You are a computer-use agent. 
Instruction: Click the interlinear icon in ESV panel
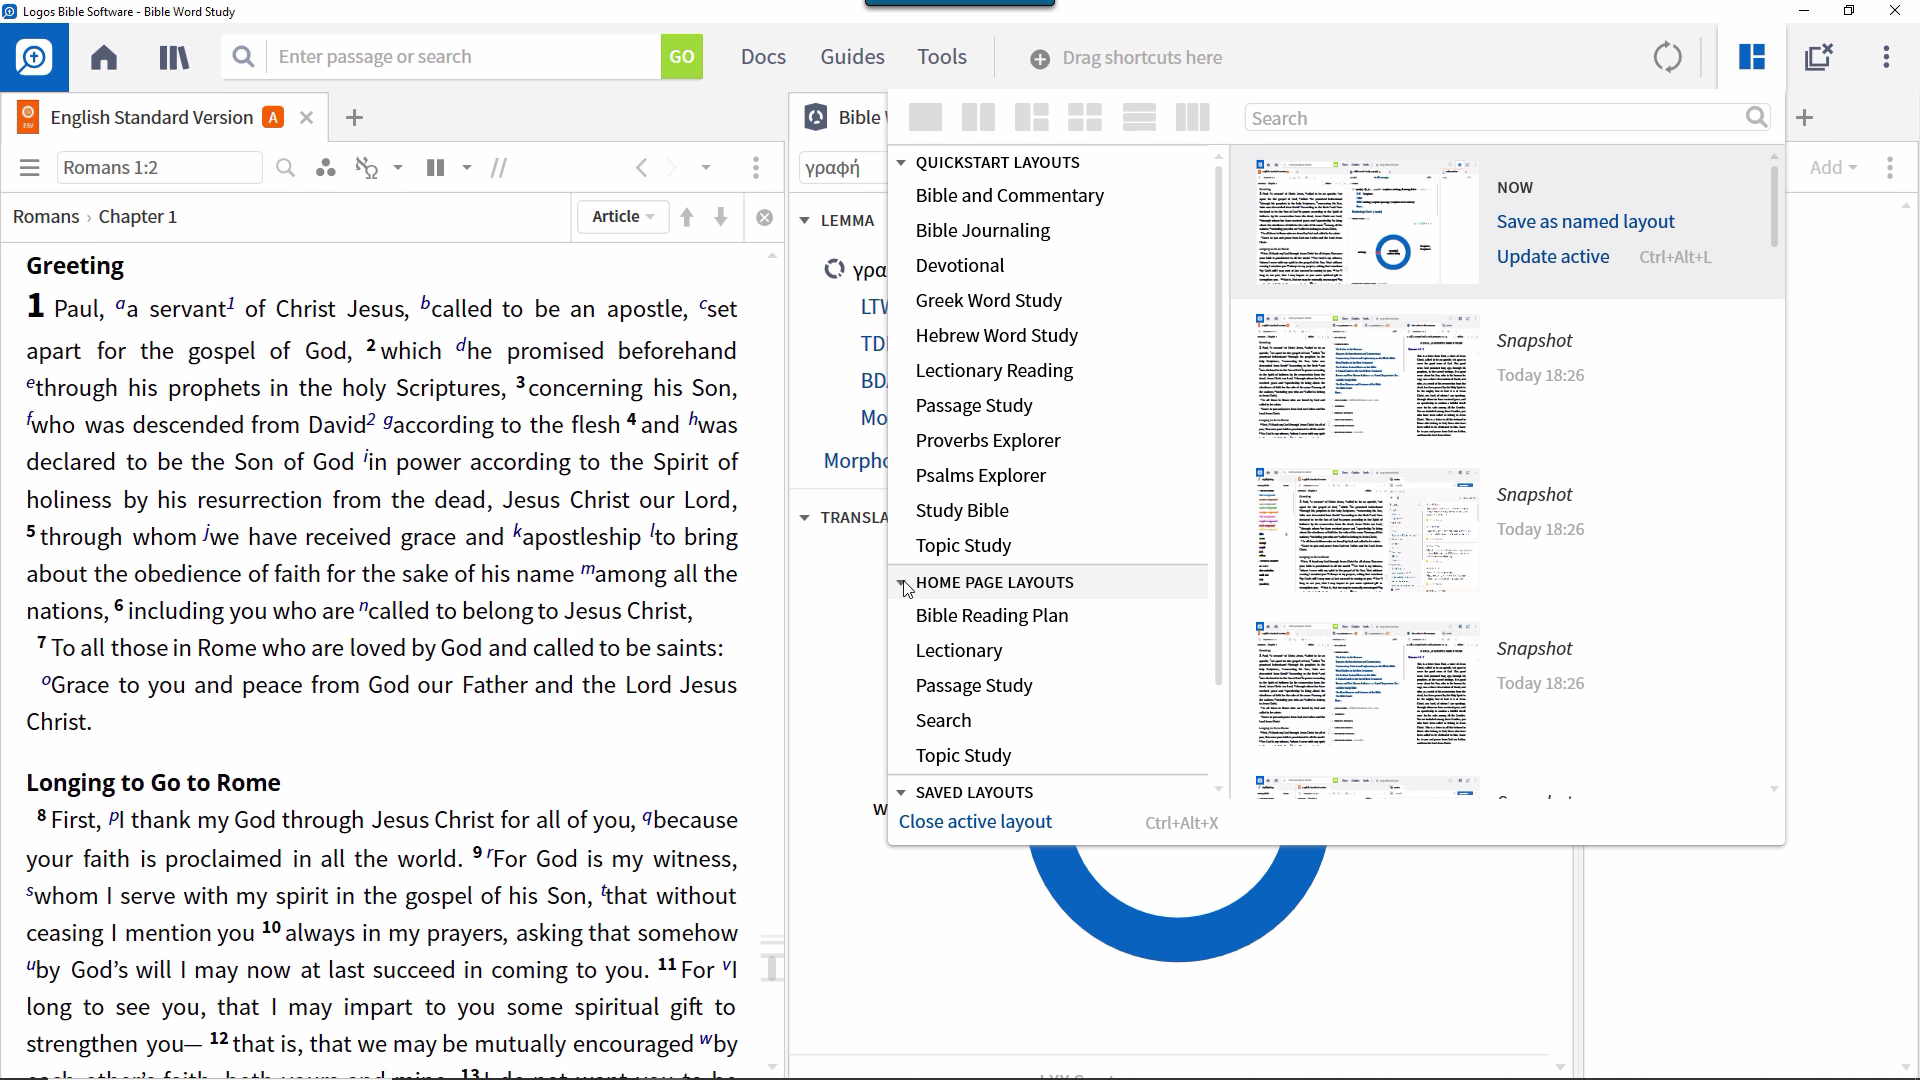[x=367, y=168]
